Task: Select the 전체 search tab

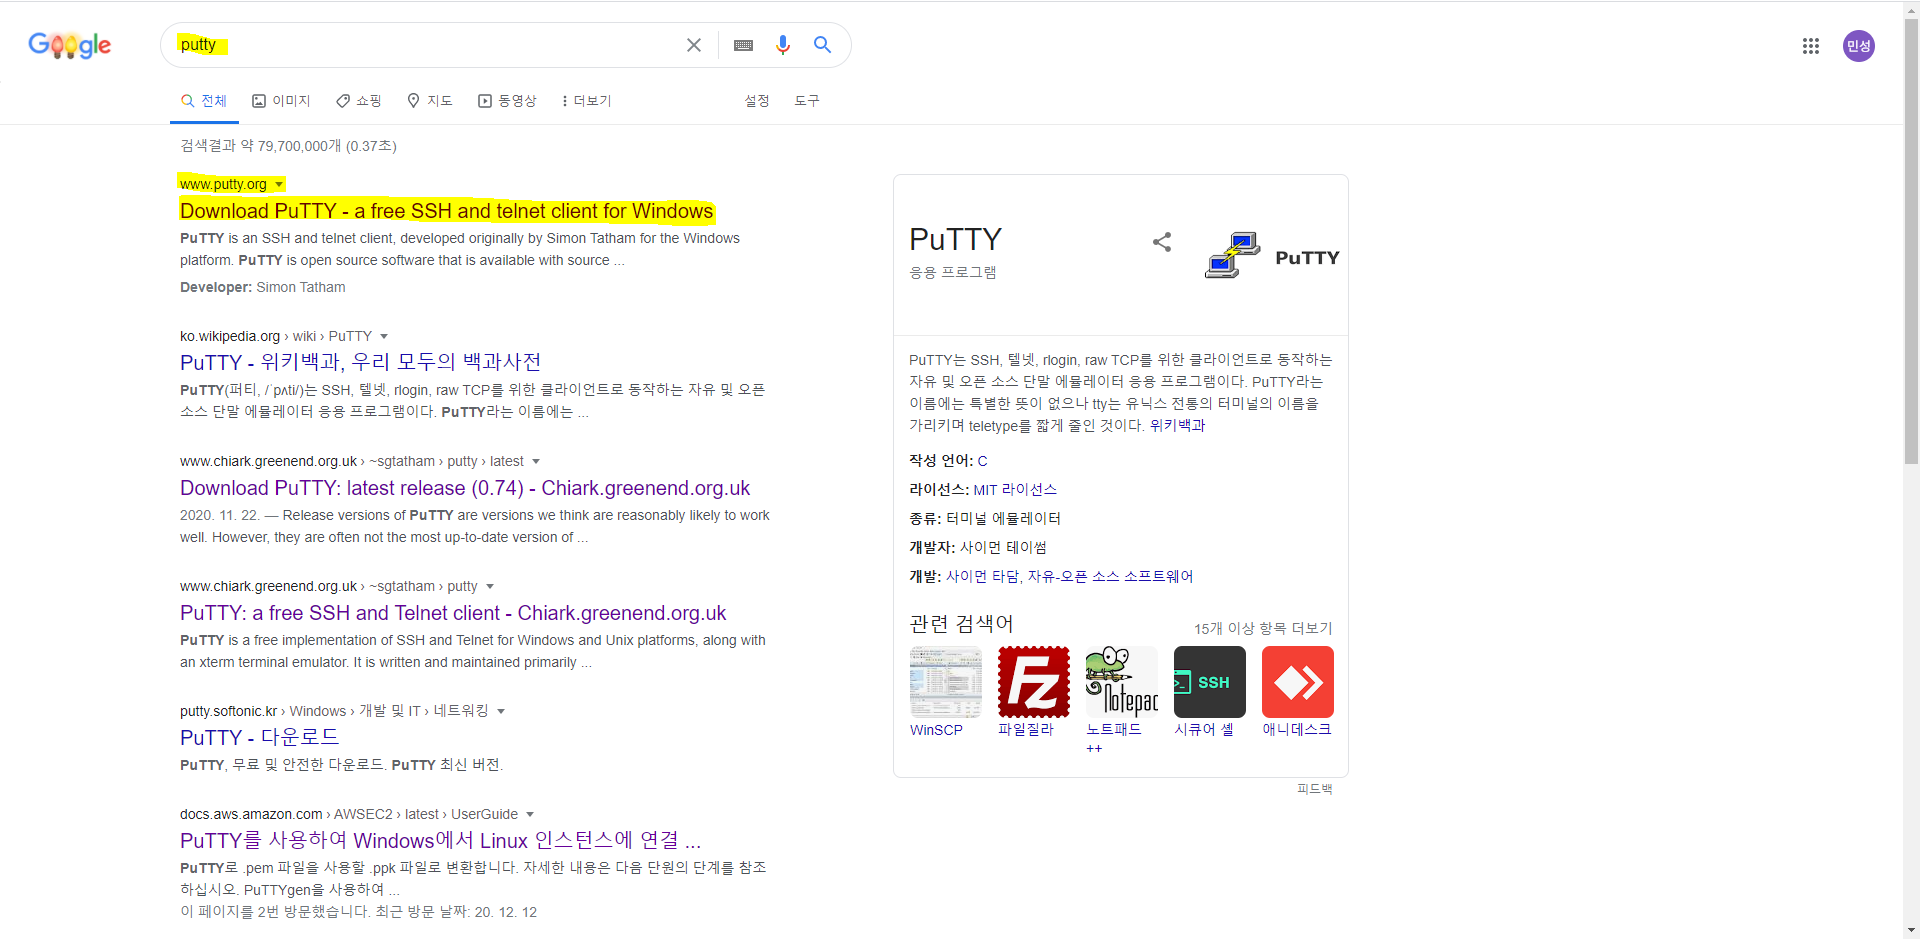Action: (204, 101)
